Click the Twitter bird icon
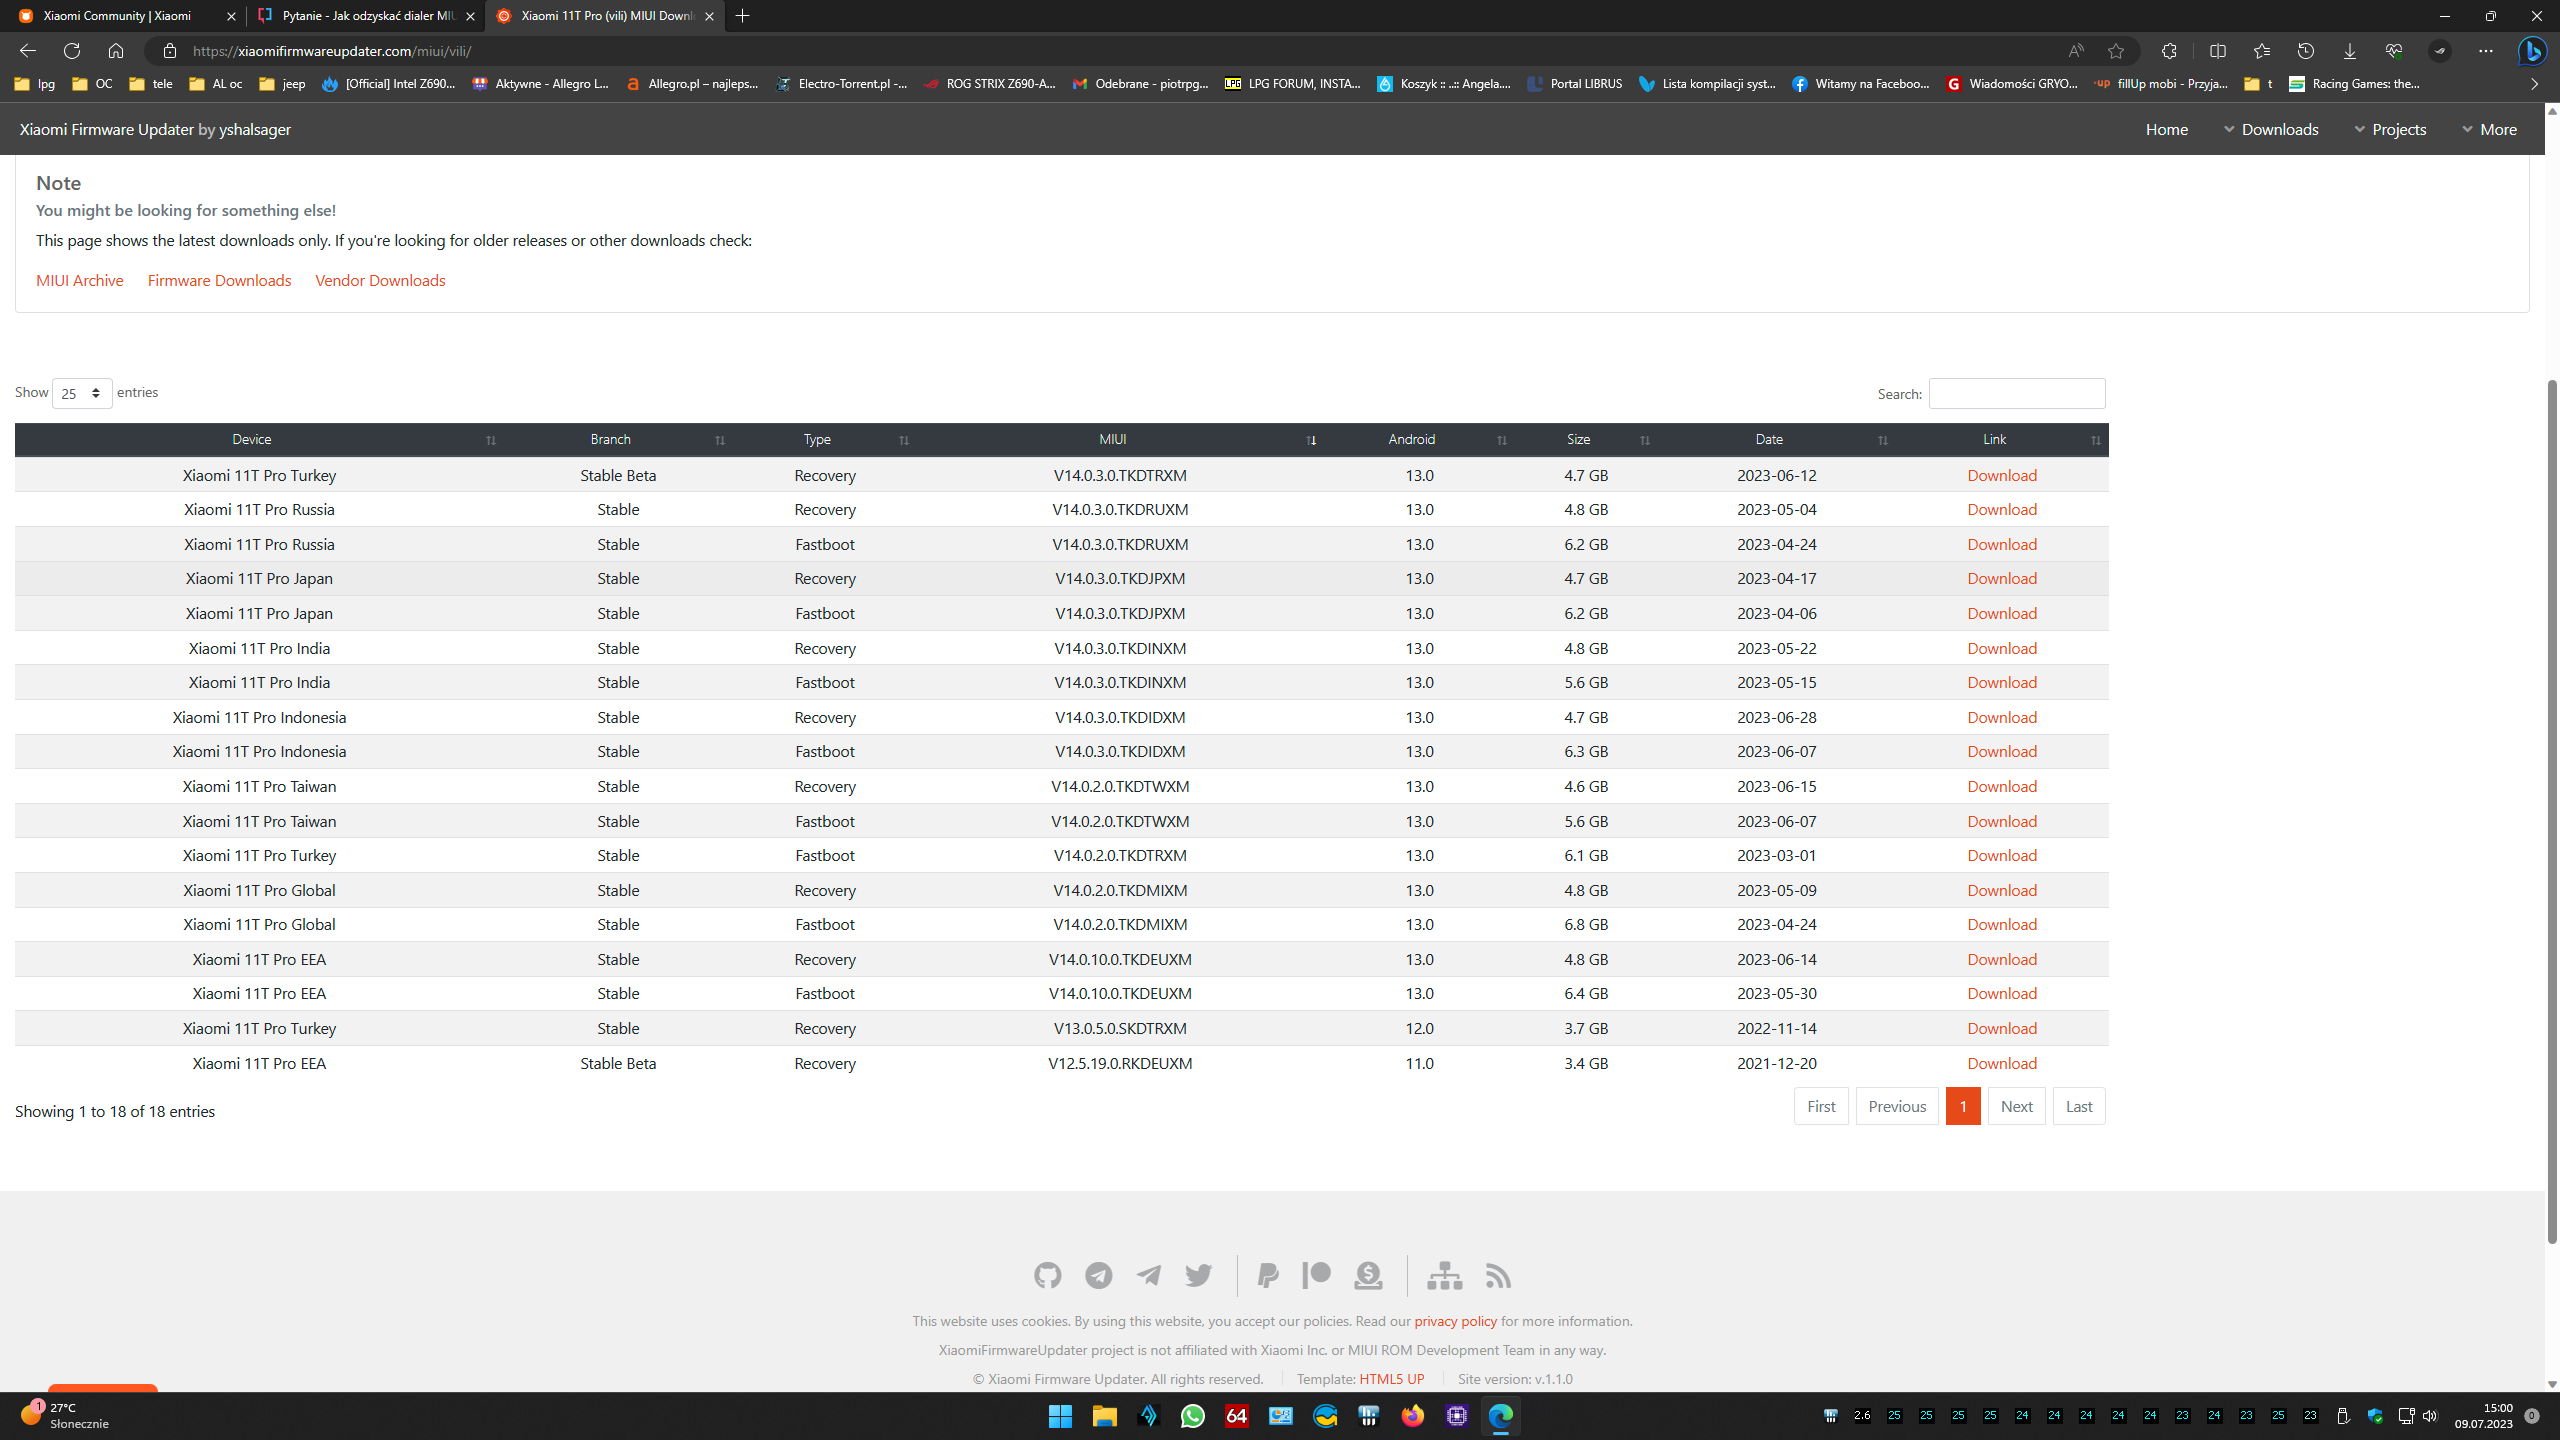This screenshot has width=2560, height=1440. click(1198, 1275)
